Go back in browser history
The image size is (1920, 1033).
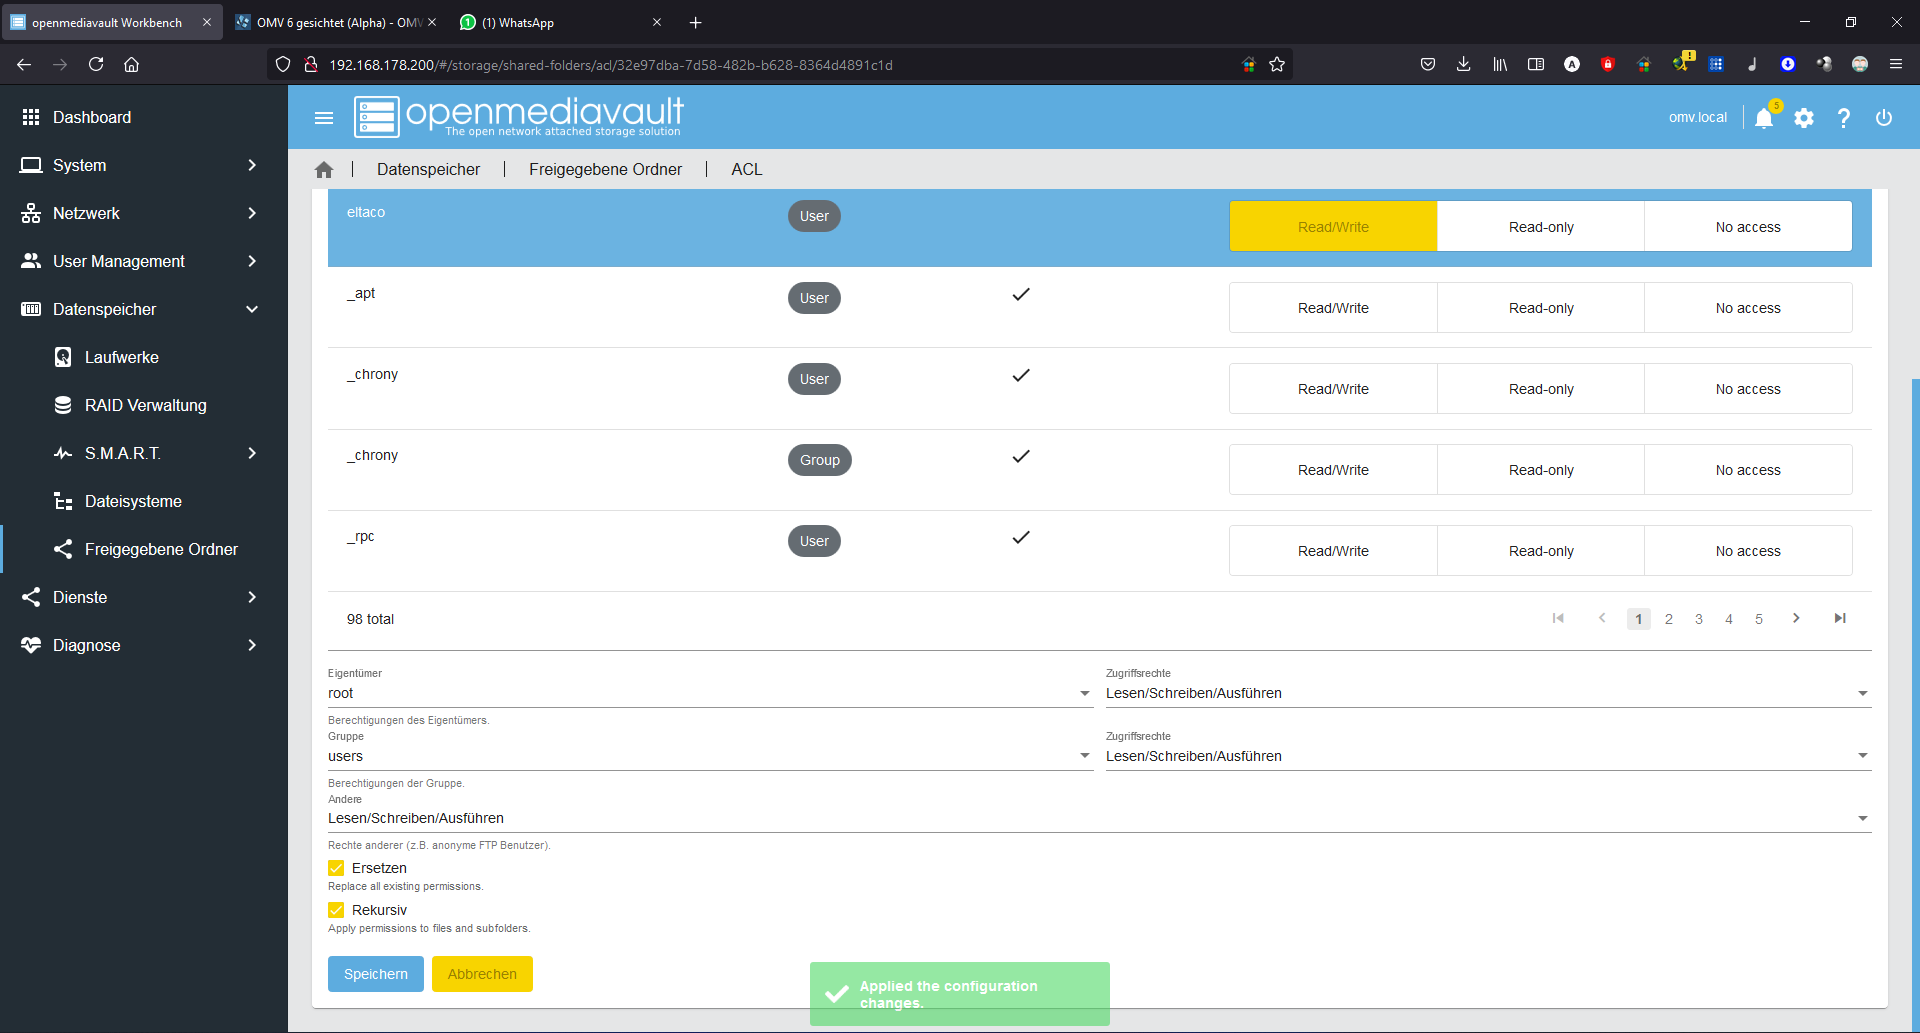pos(24,64)
